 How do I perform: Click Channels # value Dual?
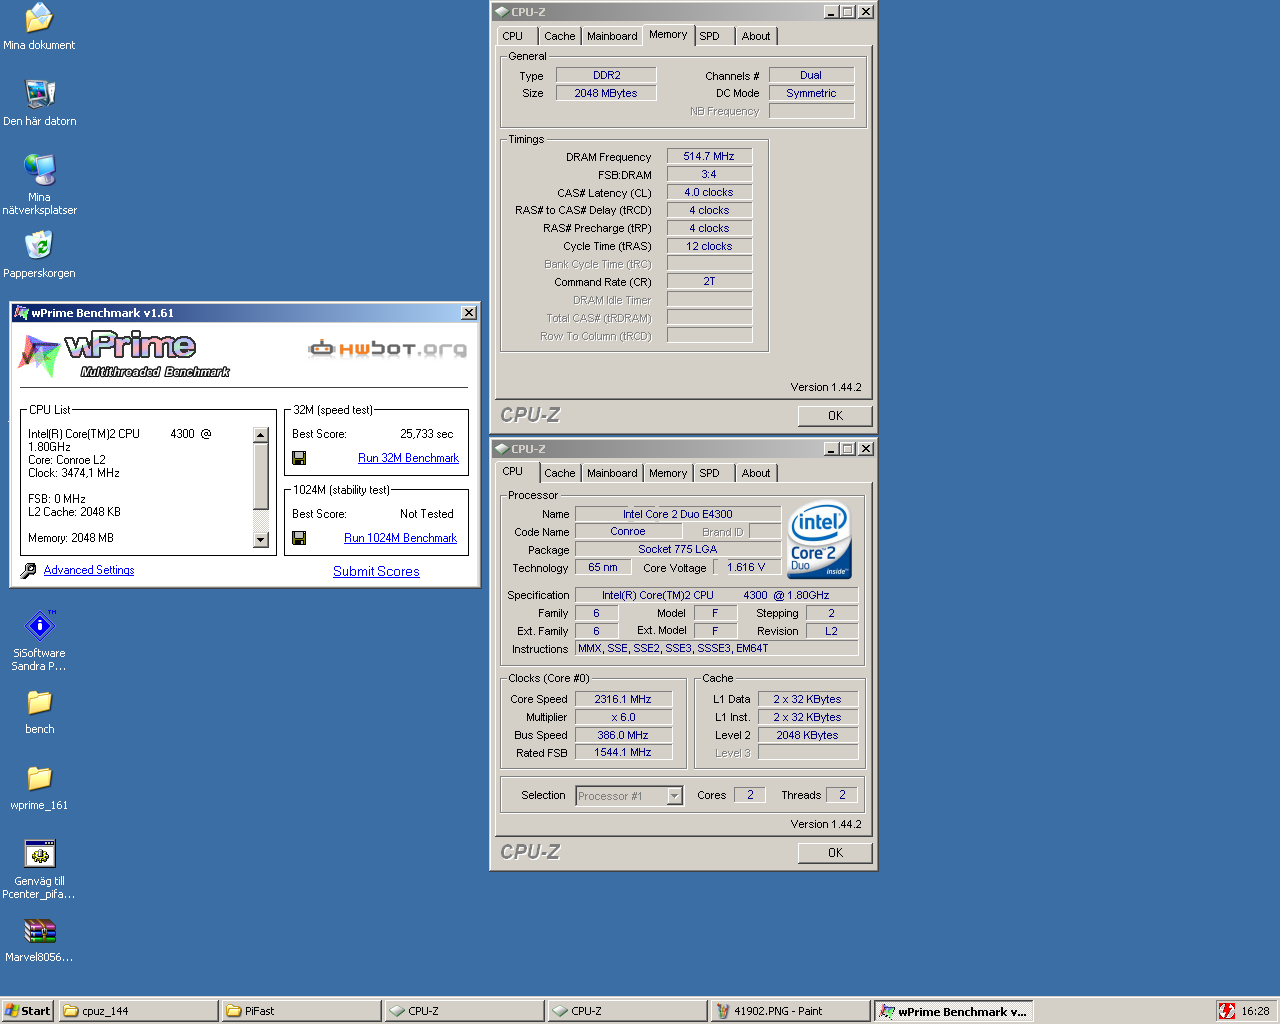point(811,75)
